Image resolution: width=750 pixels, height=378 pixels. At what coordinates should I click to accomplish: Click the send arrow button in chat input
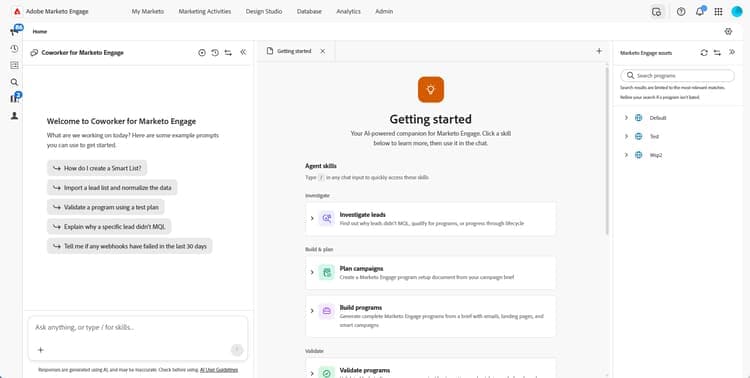237,350
